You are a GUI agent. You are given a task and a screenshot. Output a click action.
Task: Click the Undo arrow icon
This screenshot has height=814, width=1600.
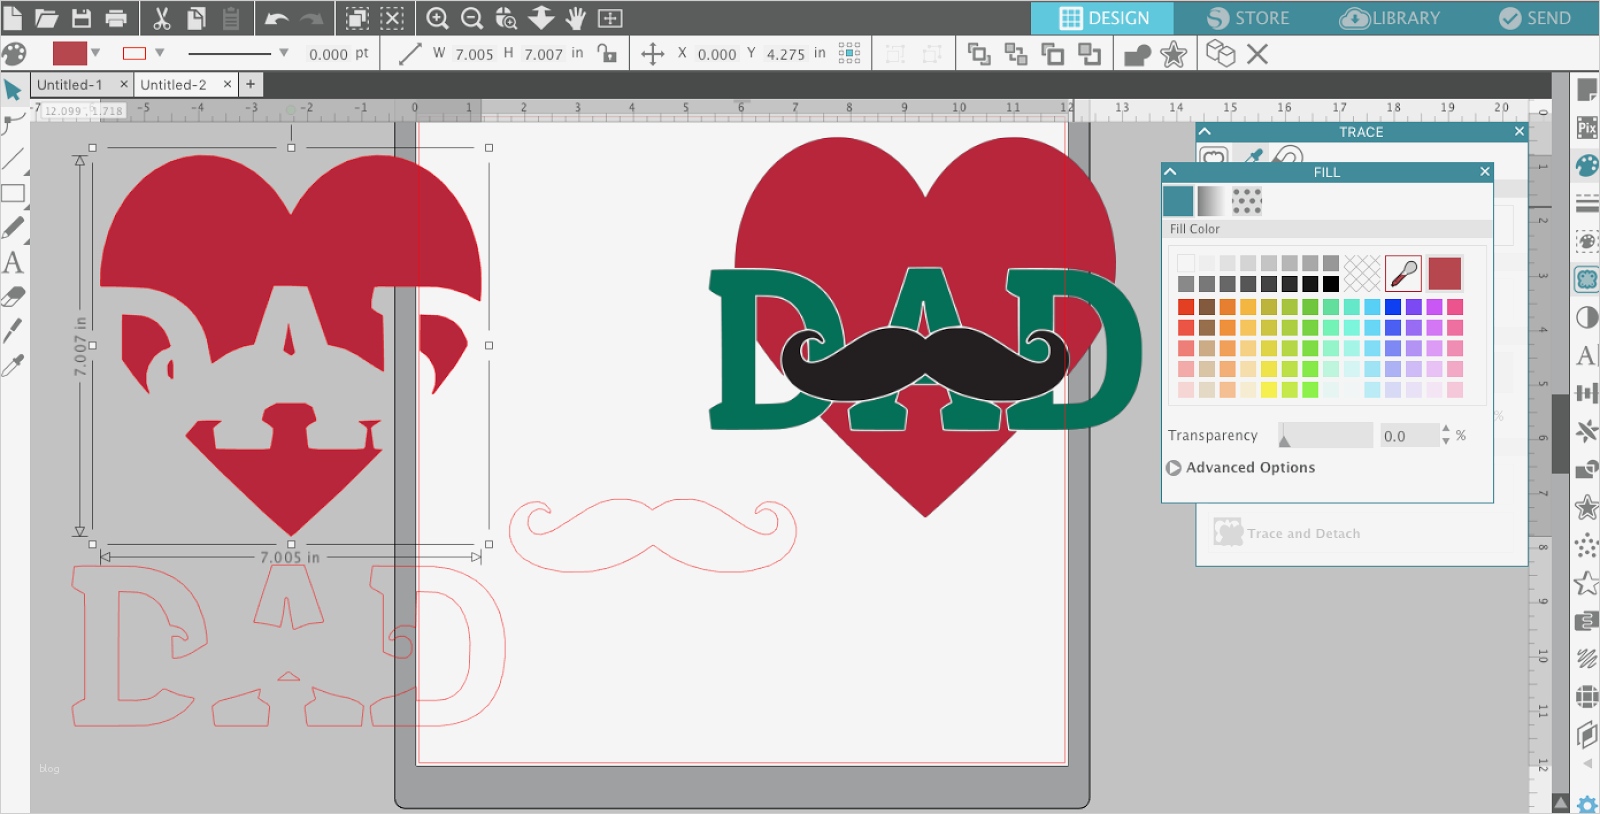click(277, 18)
